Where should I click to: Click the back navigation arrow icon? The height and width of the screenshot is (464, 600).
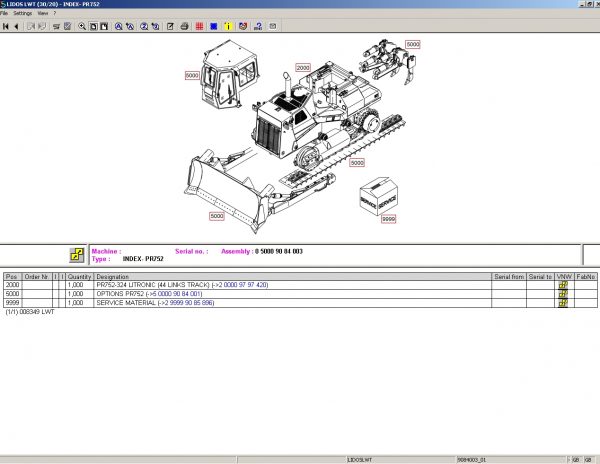(16, 26)
